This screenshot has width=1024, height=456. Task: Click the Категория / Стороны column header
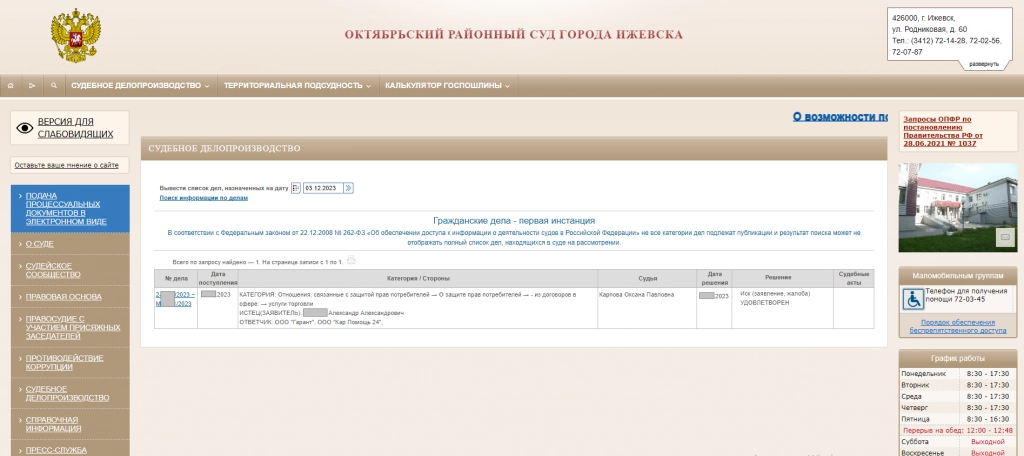418,278
